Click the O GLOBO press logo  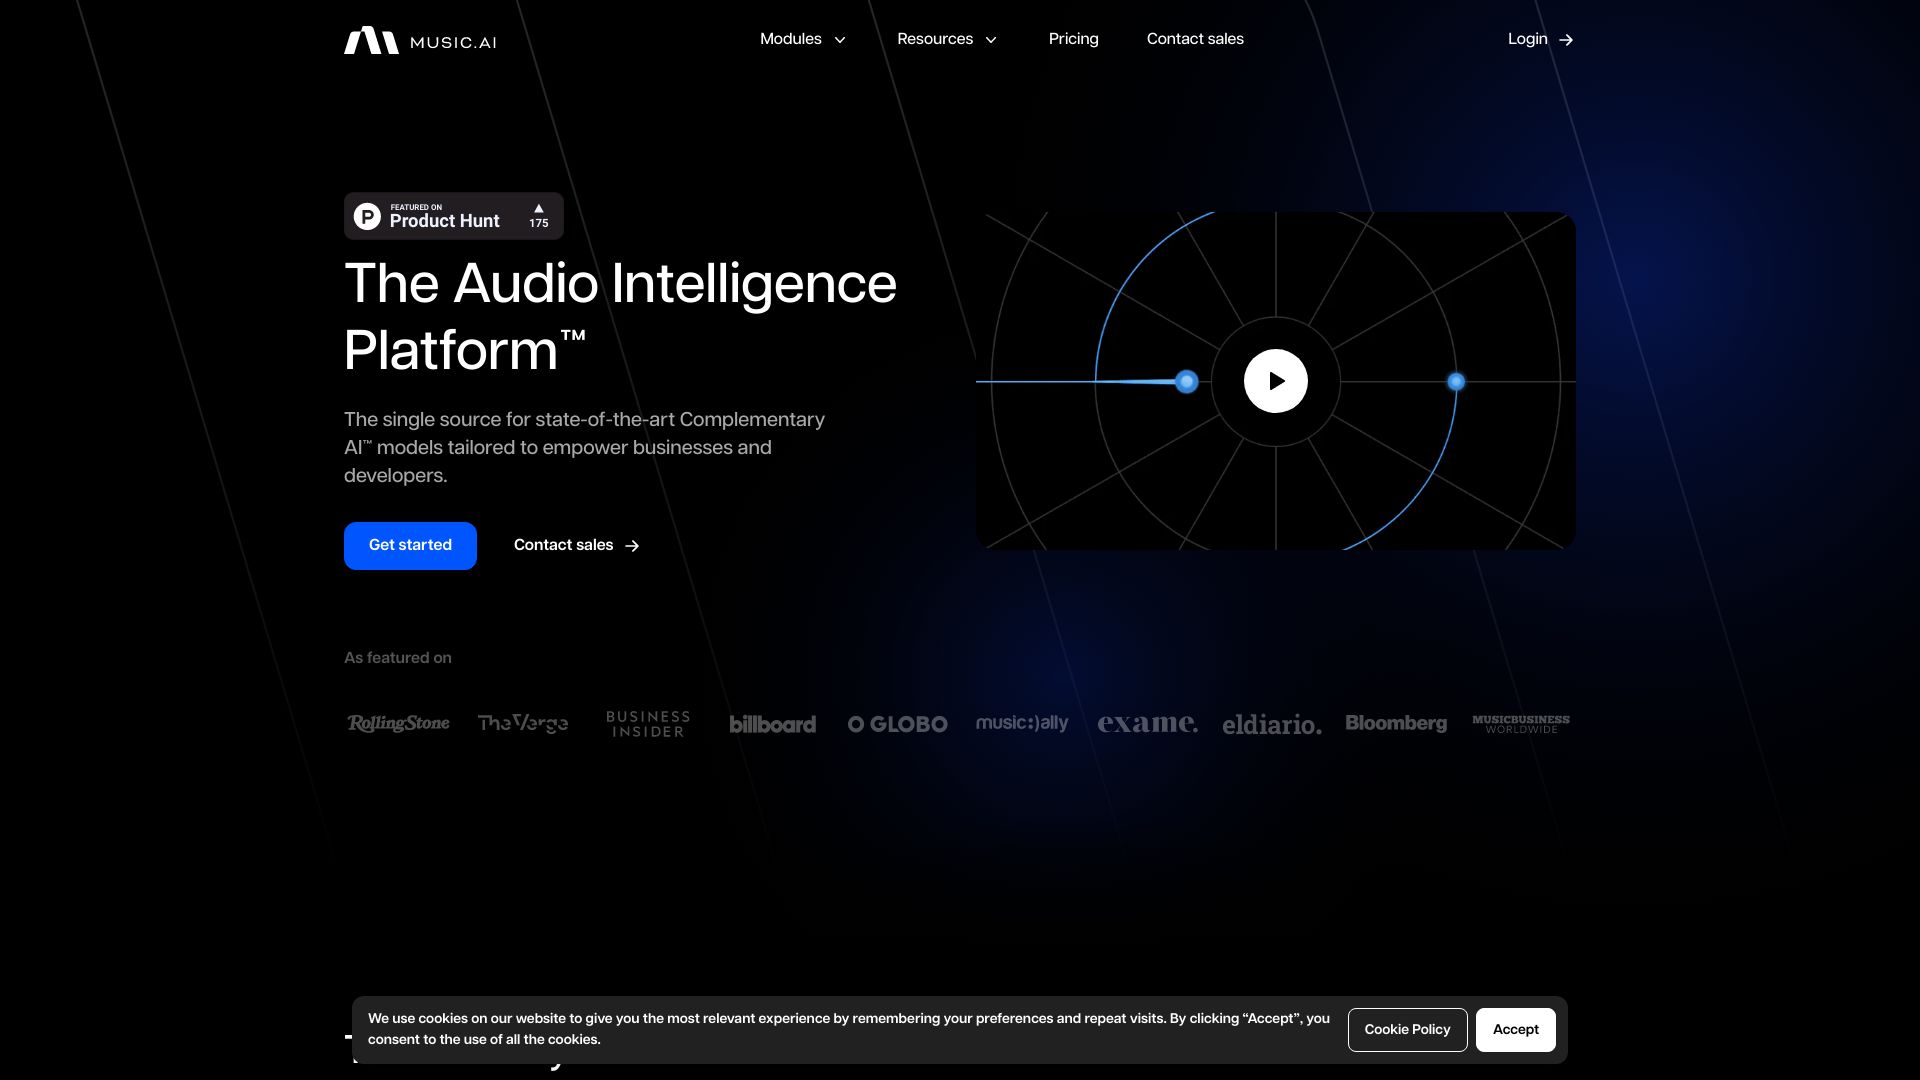click(x=897, y=724)
